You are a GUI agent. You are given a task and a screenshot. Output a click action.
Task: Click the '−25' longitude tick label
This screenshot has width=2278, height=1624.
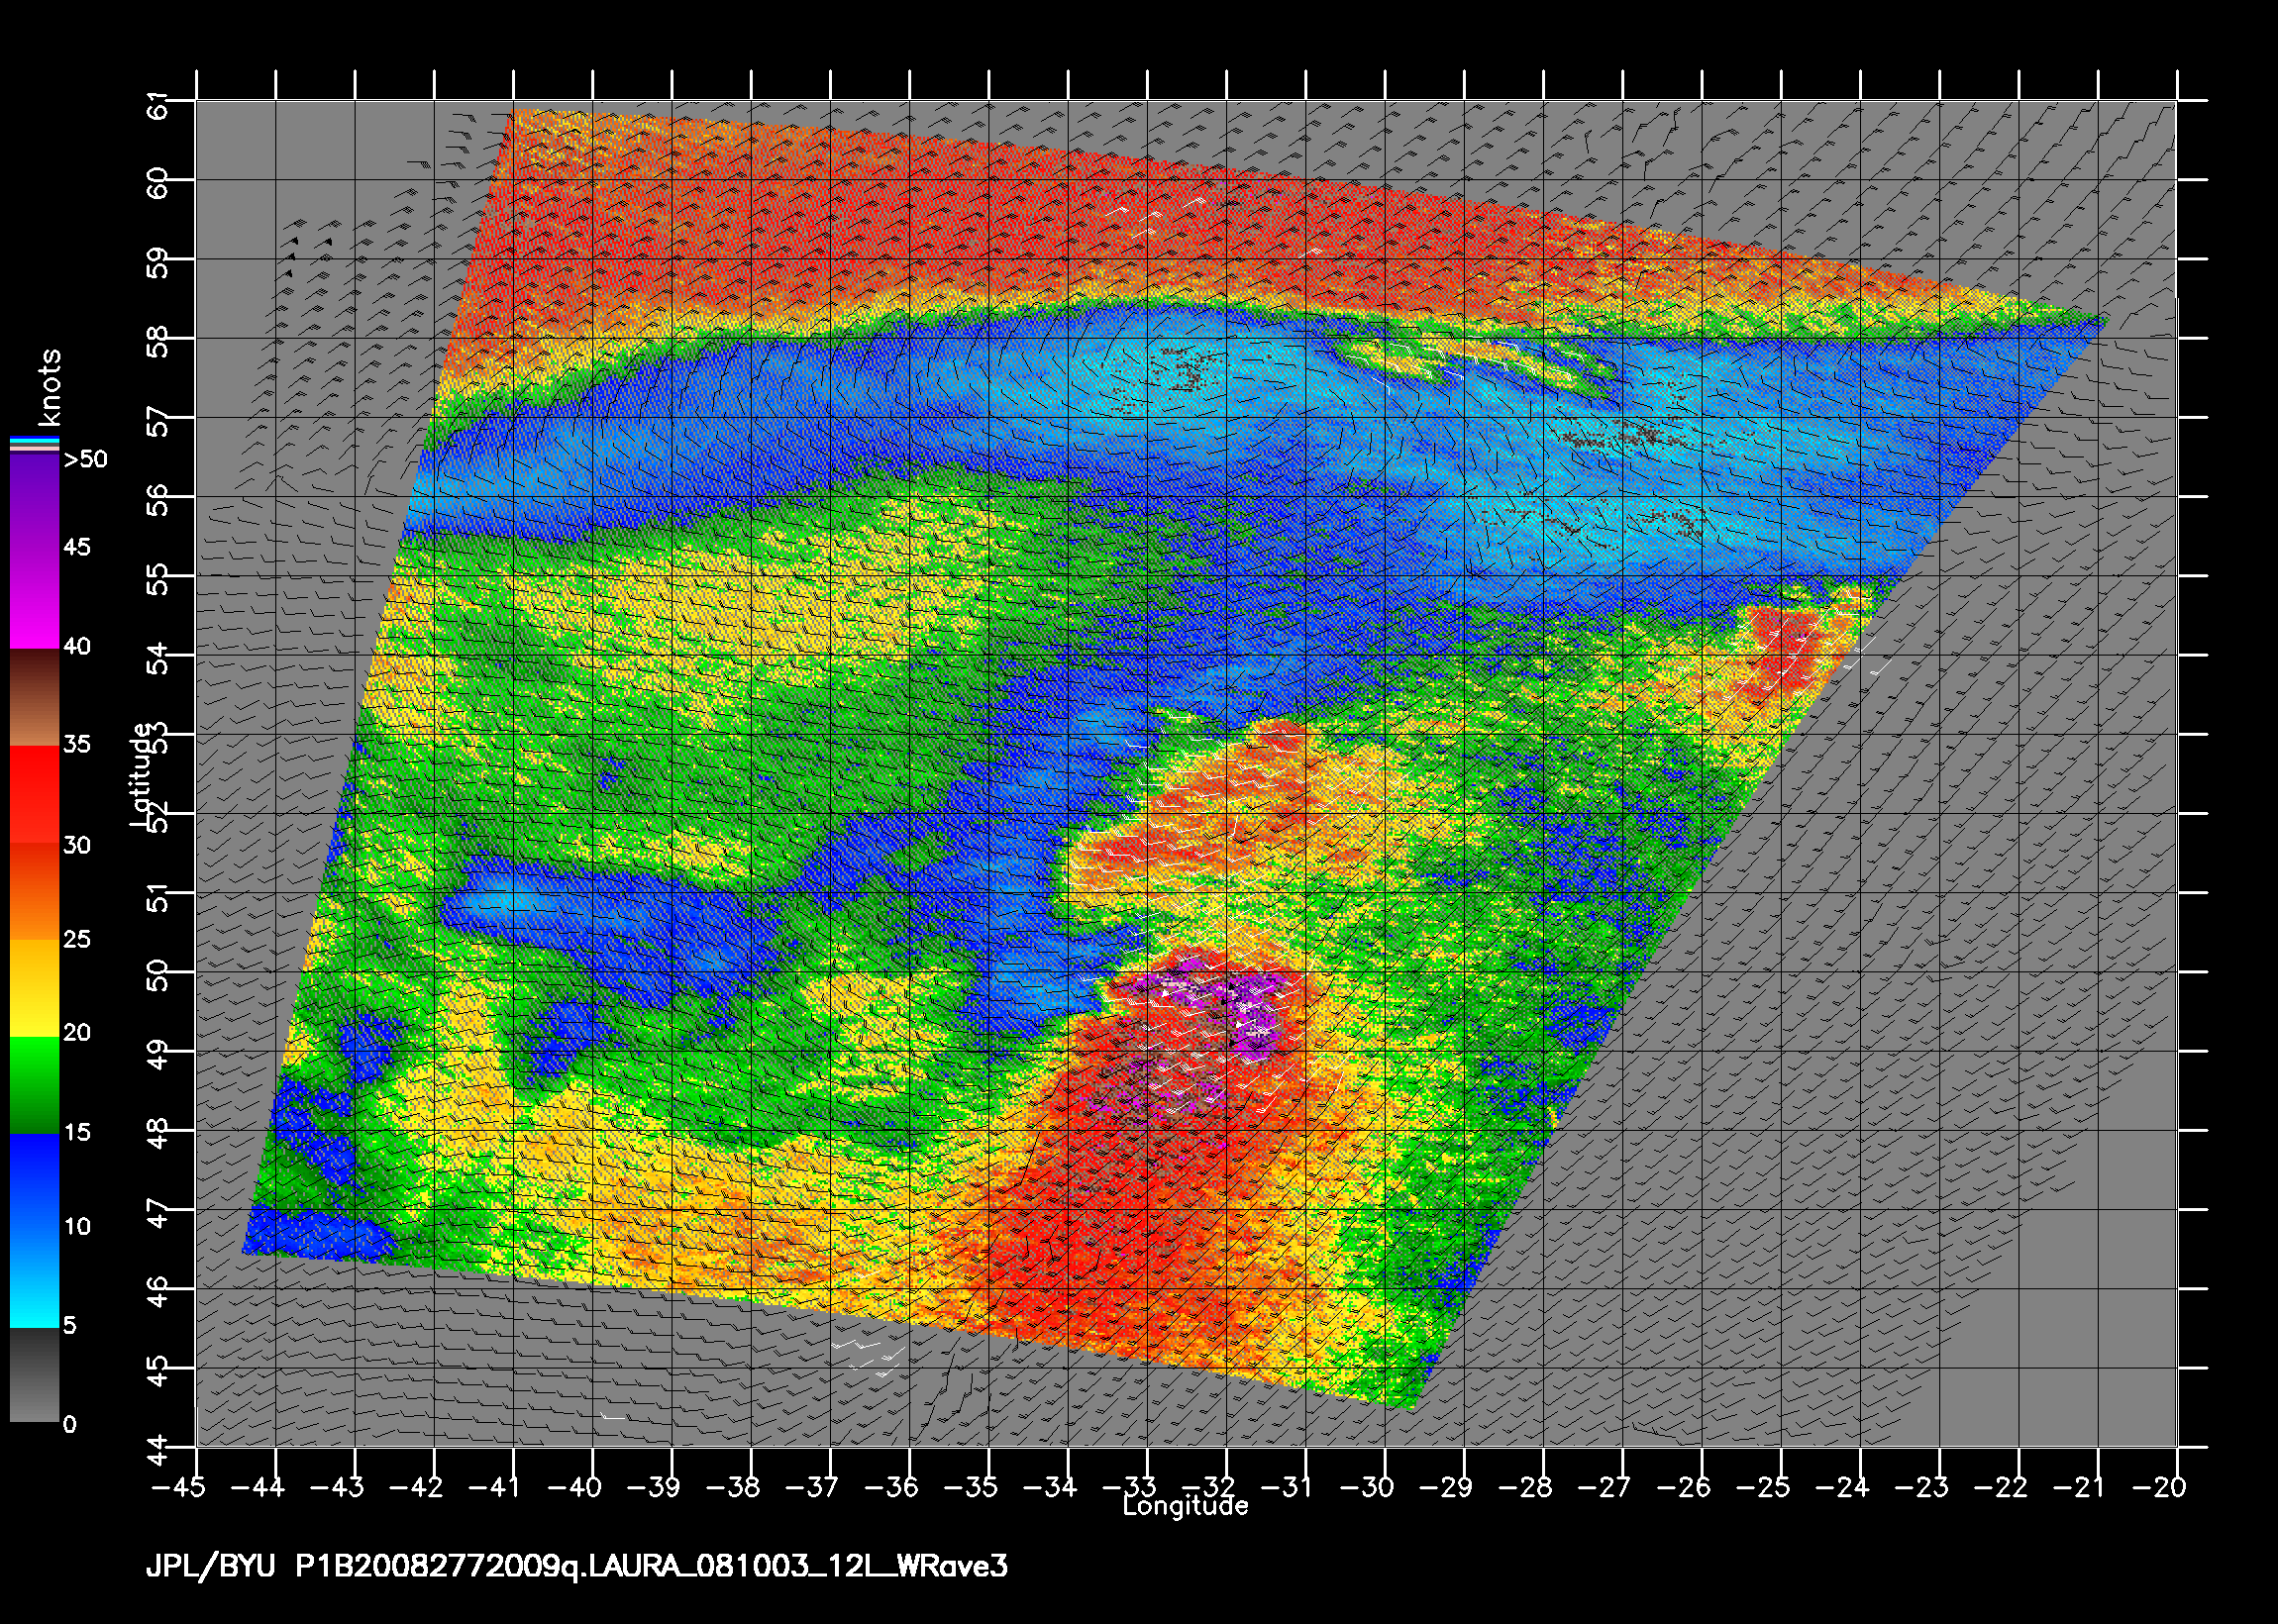[1763, 1487]
